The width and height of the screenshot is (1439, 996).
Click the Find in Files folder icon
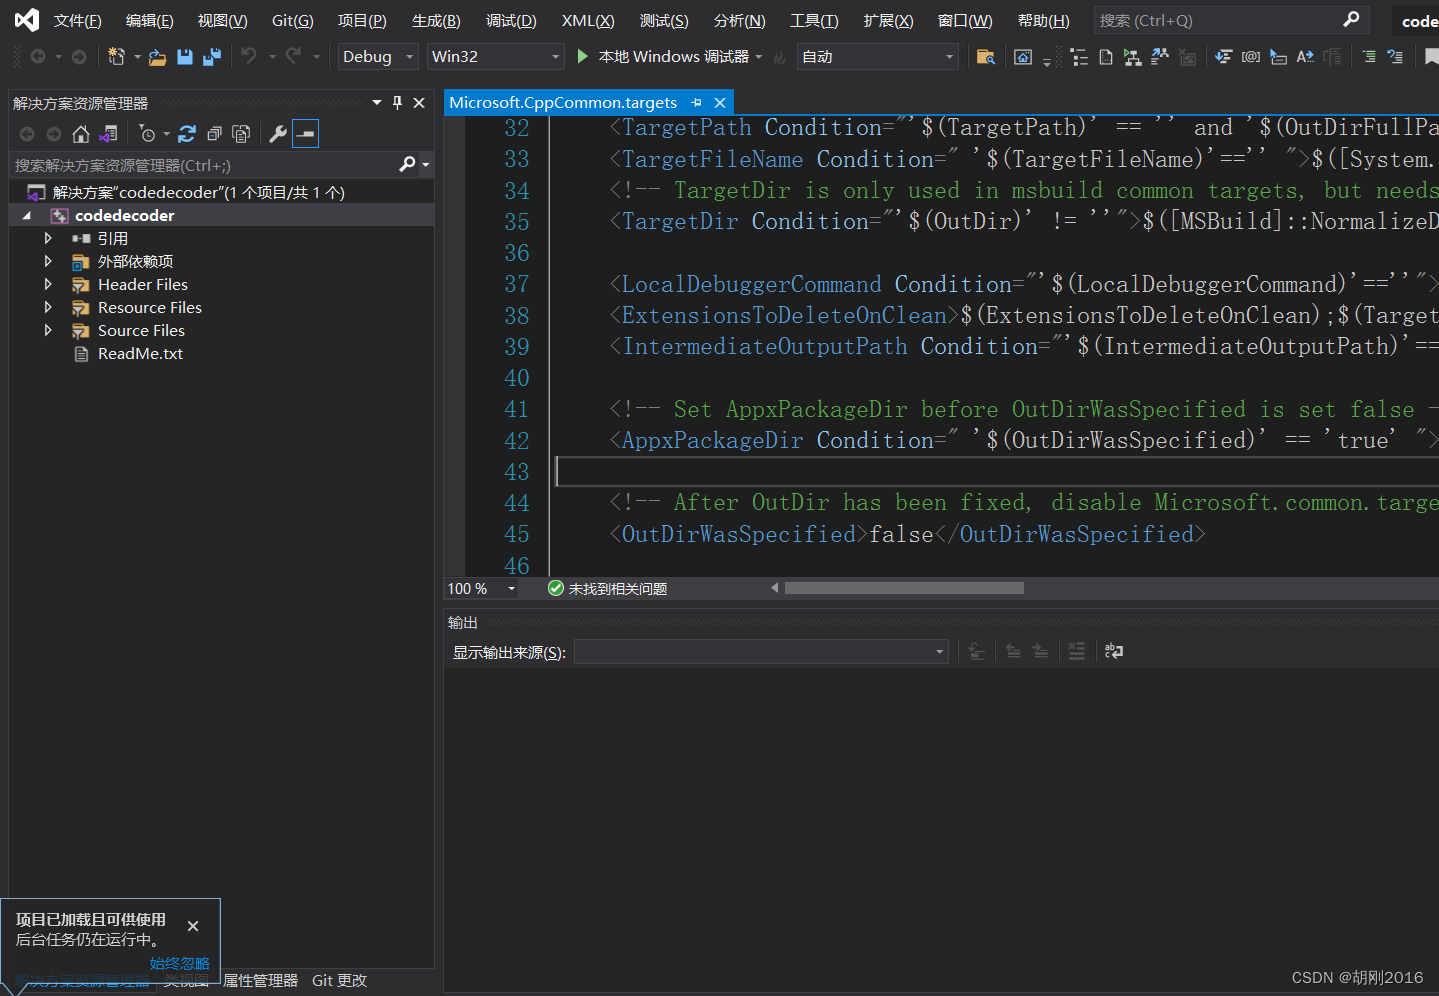coord(985,57)
